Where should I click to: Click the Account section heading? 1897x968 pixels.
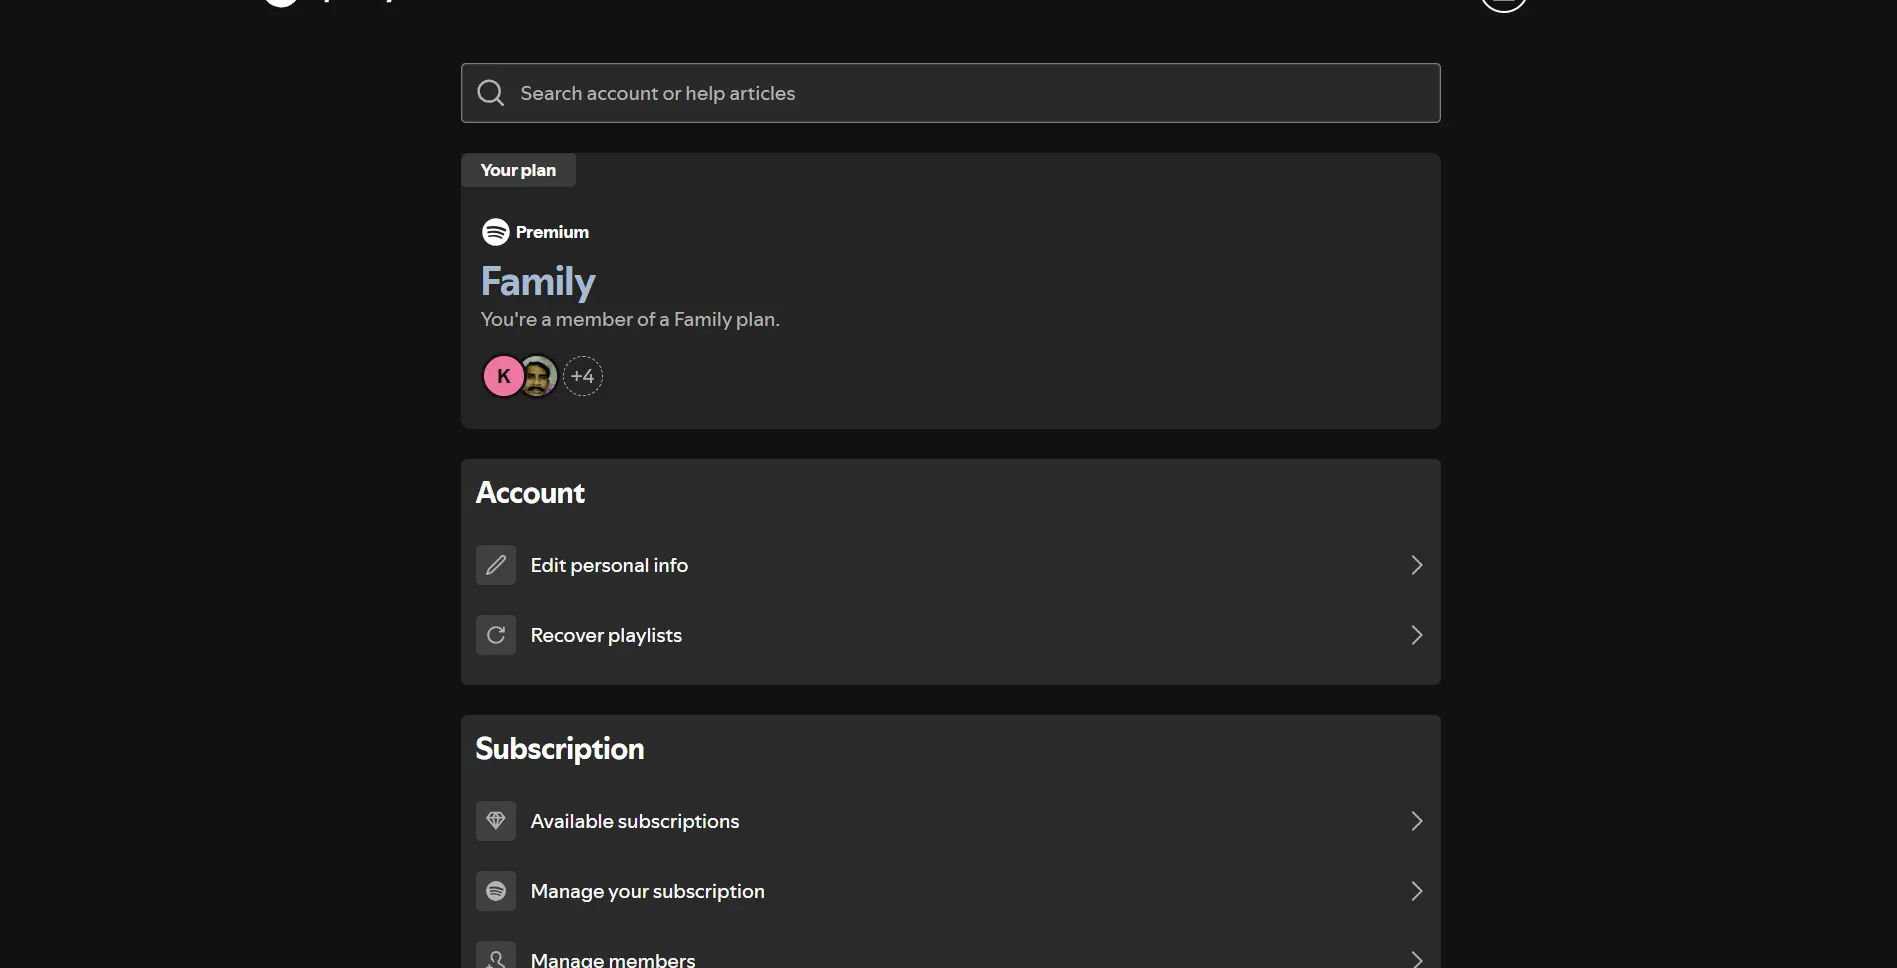point(530,493)
